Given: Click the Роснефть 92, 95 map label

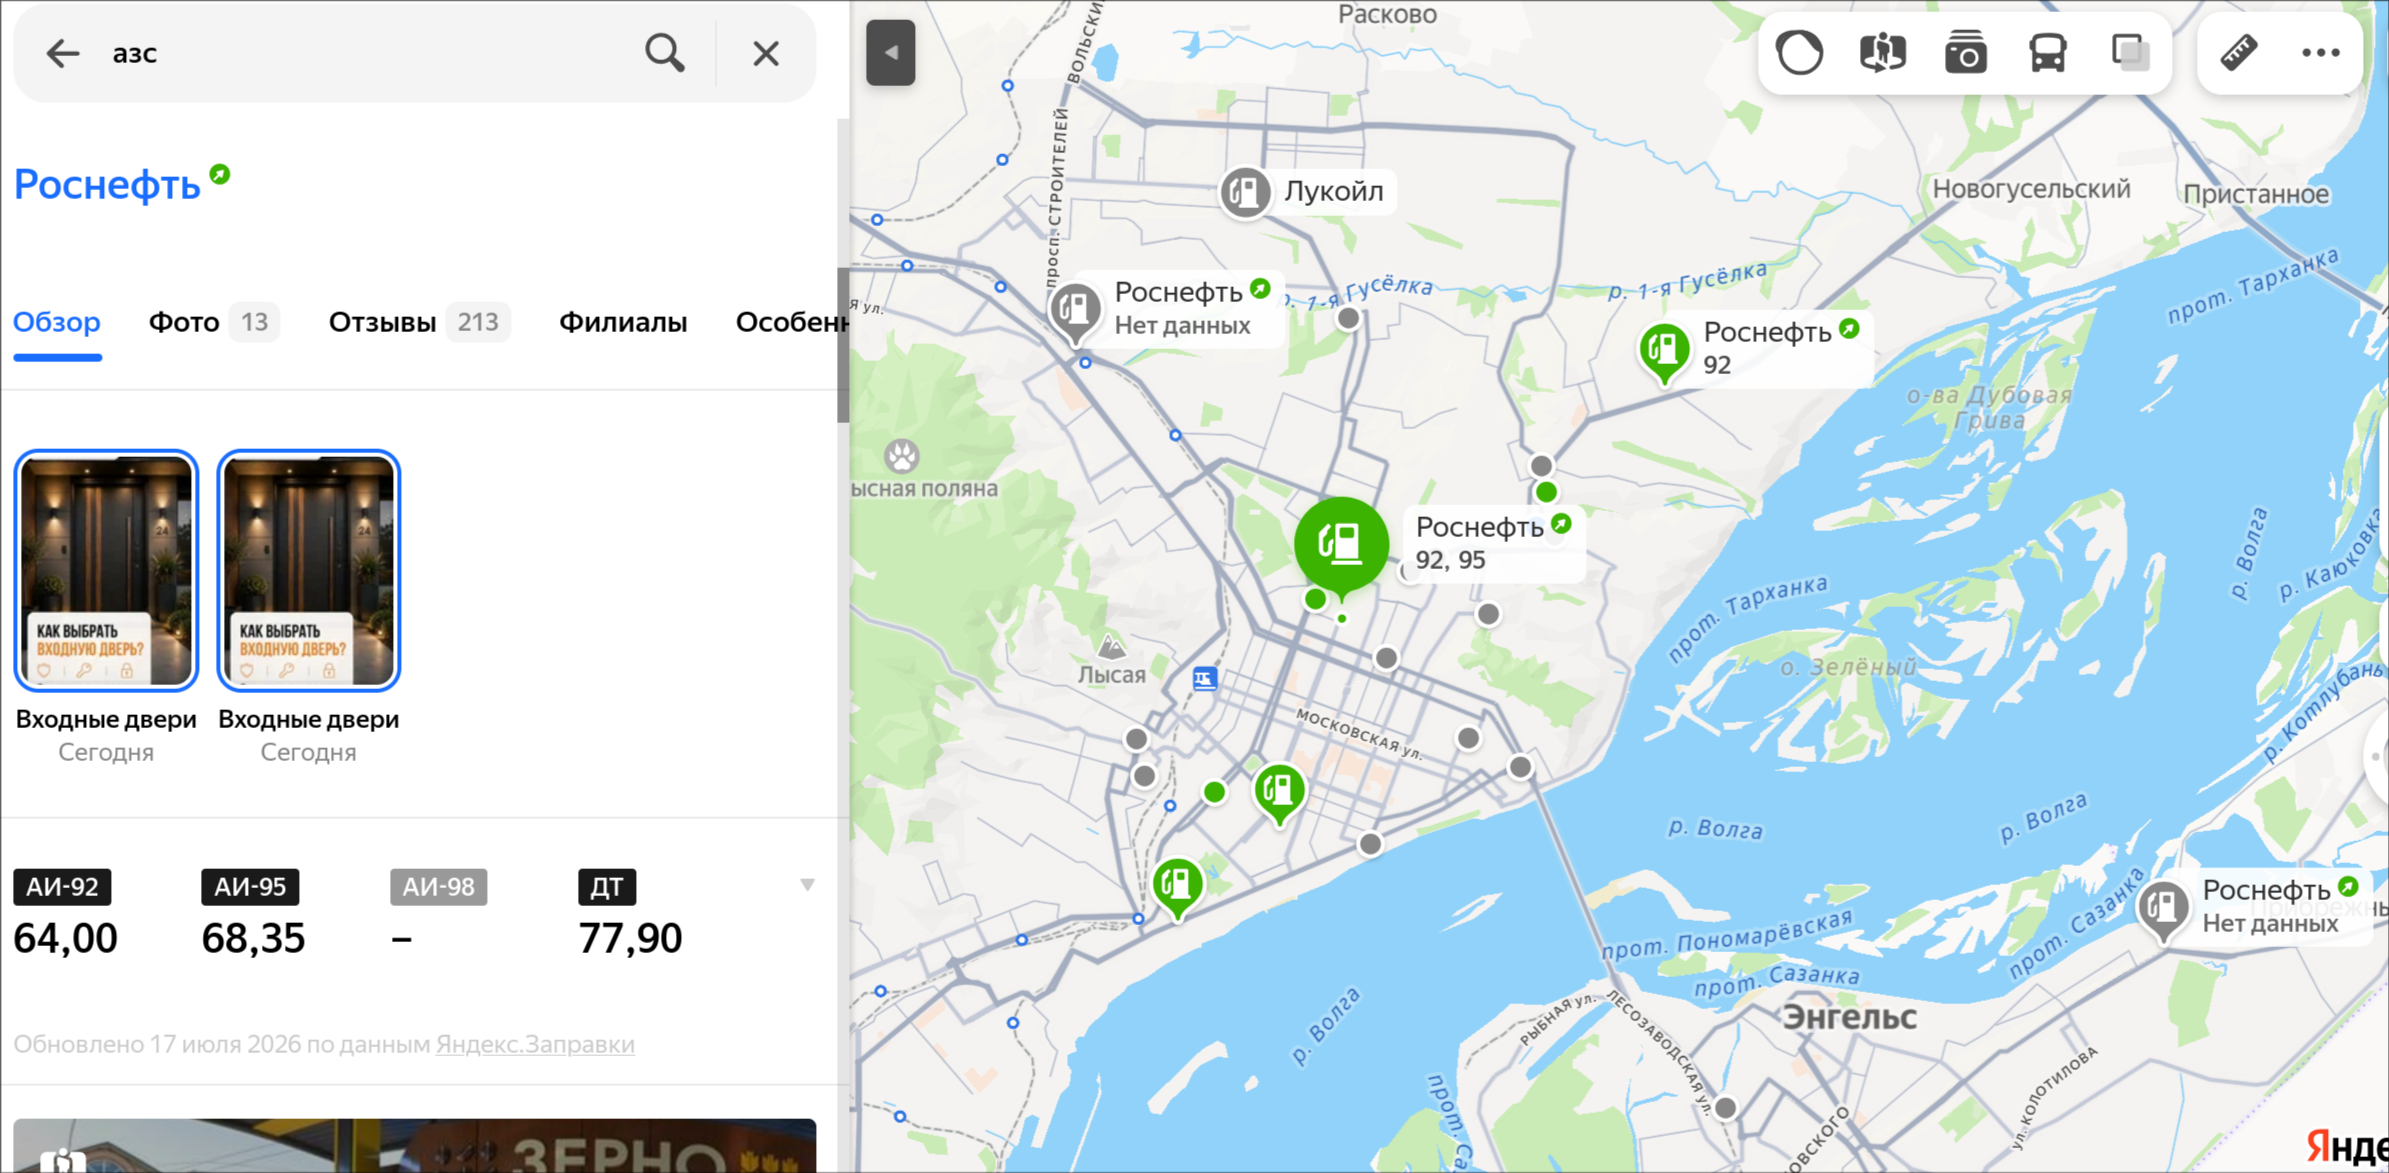Looking at the screenshot, I should point(1493,542).
